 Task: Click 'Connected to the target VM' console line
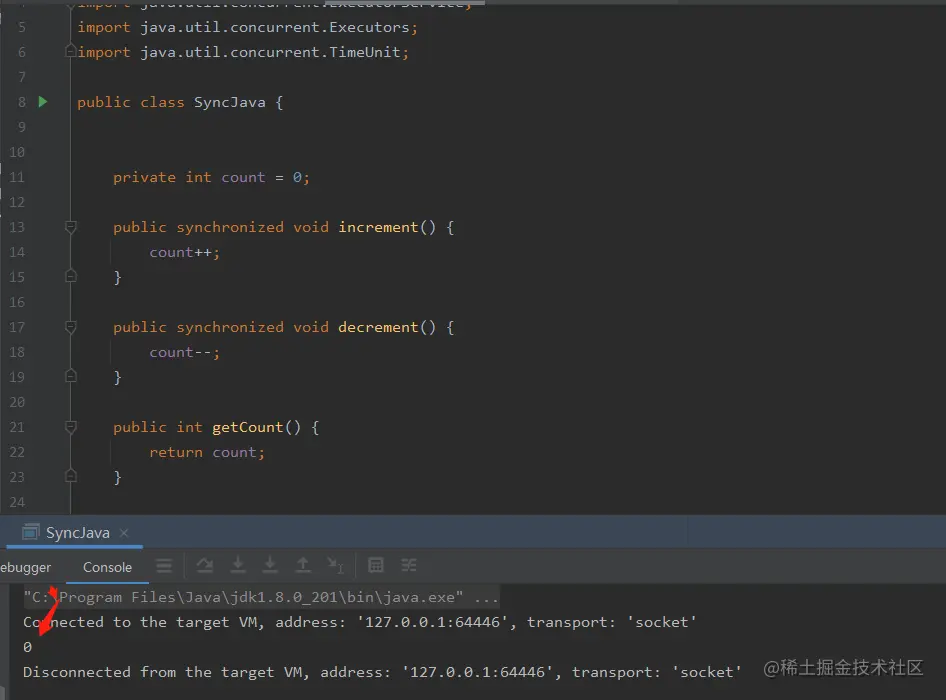click(x=360, y=622)
